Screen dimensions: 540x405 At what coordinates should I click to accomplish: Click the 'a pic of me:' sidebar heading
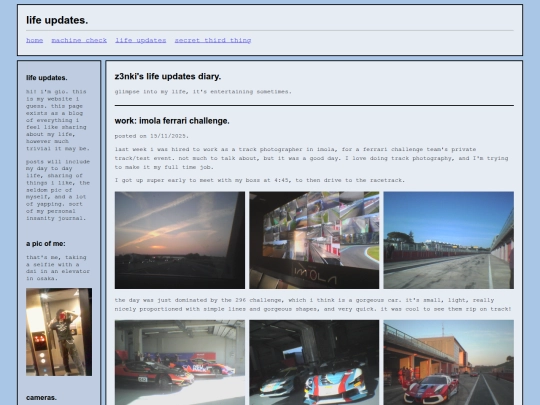(46, 243)
